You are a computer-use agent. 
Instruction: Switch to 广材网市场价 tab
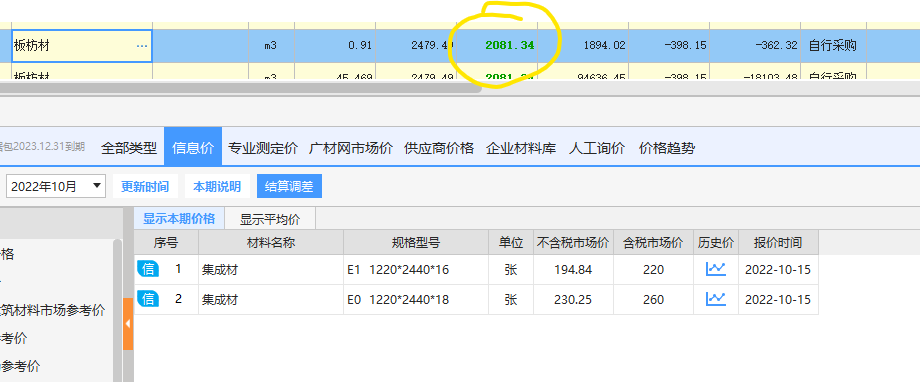click(351, 148)
